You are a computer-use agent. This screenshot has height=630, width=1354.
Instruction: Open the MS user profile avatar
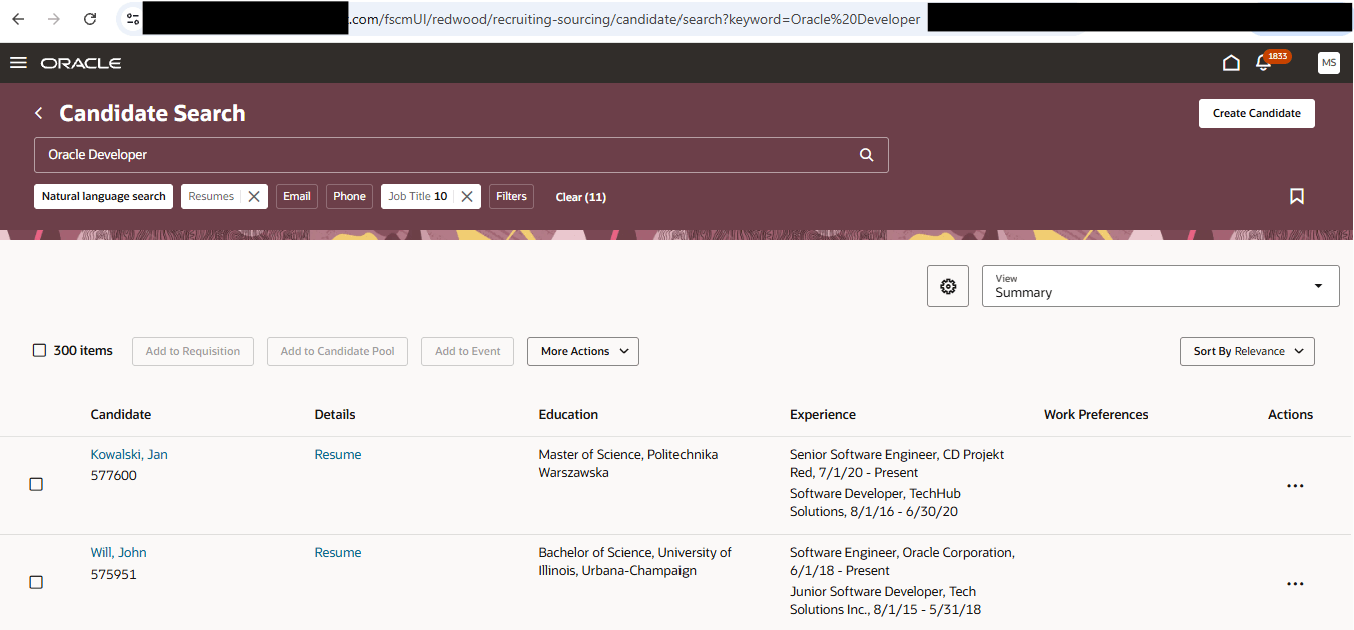(x=1329, y=63)
